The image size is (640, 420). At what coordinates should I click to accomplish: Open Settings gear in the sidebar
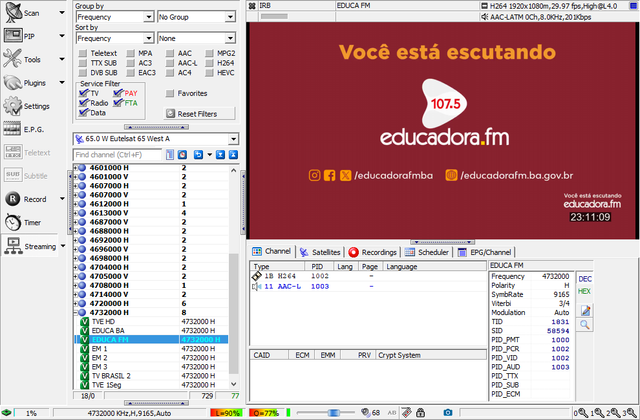pyautogui.click(x=13, y=106)
